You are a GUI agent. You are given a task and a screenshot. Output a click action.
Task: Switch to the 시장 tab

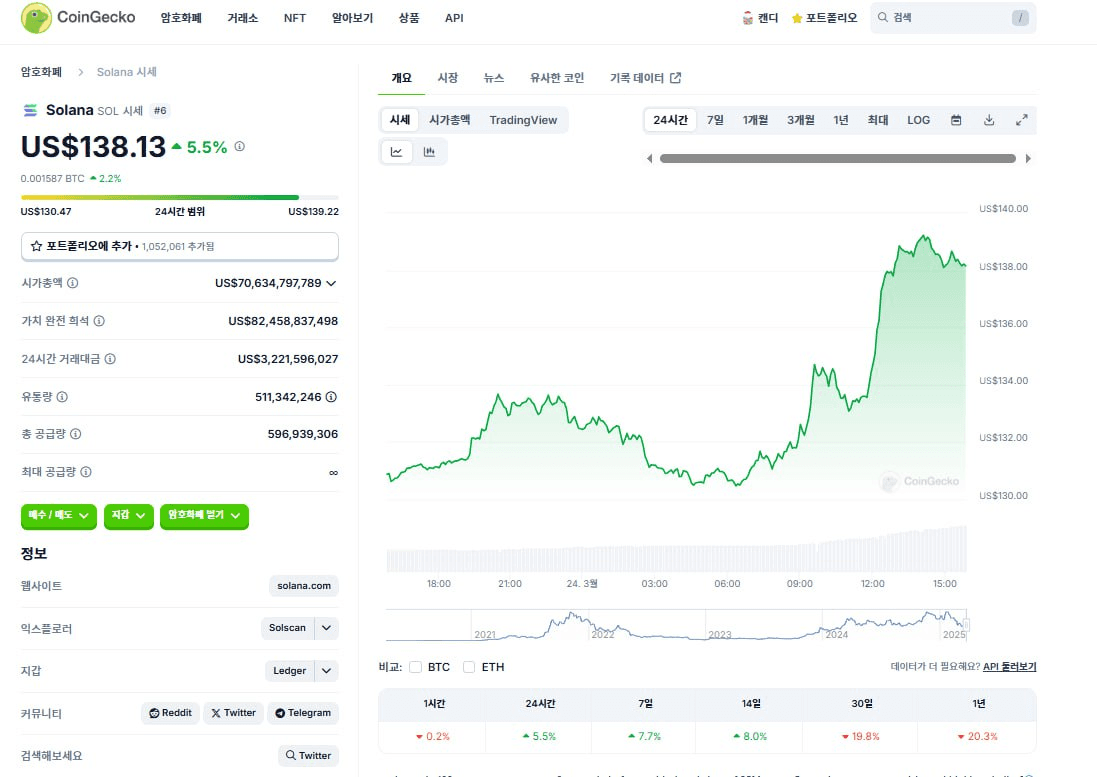tap(447, 78)
